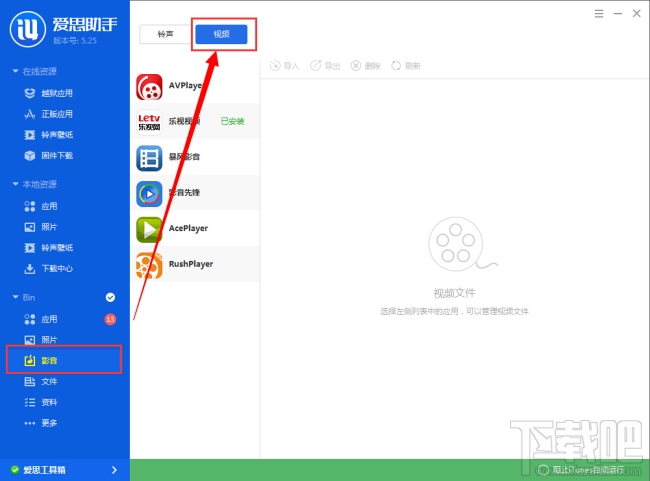Click the green 已安装 label
Image resolution: width=650 pixels, height=481 pixels.
click(x=233, y=121)
